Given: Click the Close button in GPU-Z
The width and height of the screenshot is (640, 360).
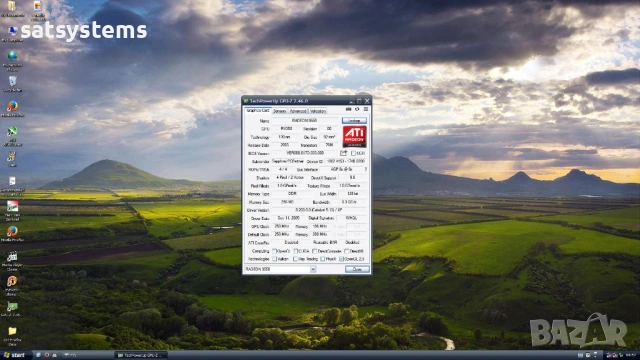Looking at the screenshot, I should (357, 269).
